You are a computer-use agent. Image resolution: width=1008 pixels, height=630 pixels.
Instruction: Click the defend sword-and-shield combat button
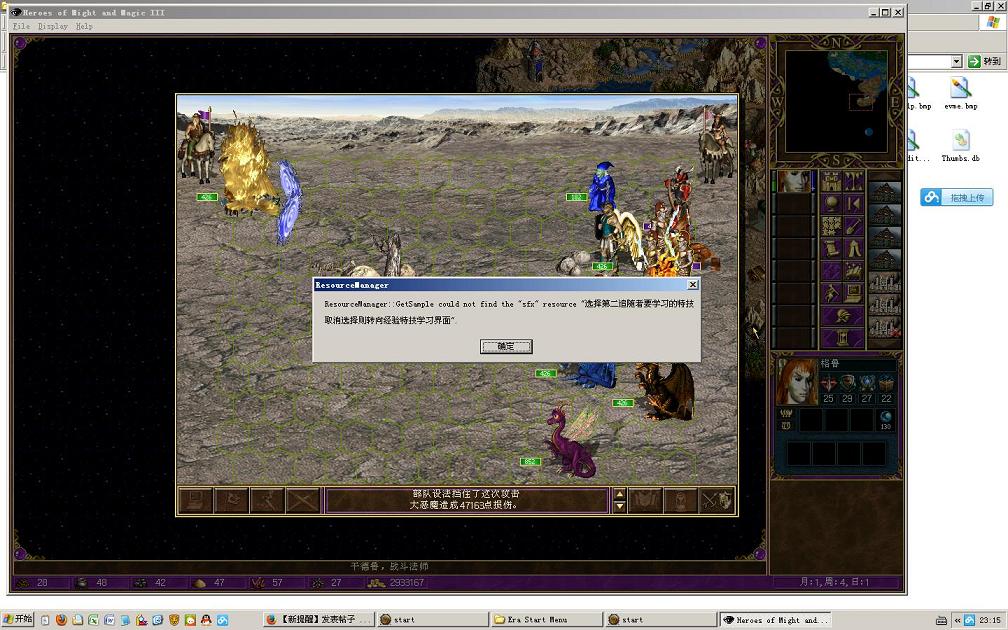point(717,501)
